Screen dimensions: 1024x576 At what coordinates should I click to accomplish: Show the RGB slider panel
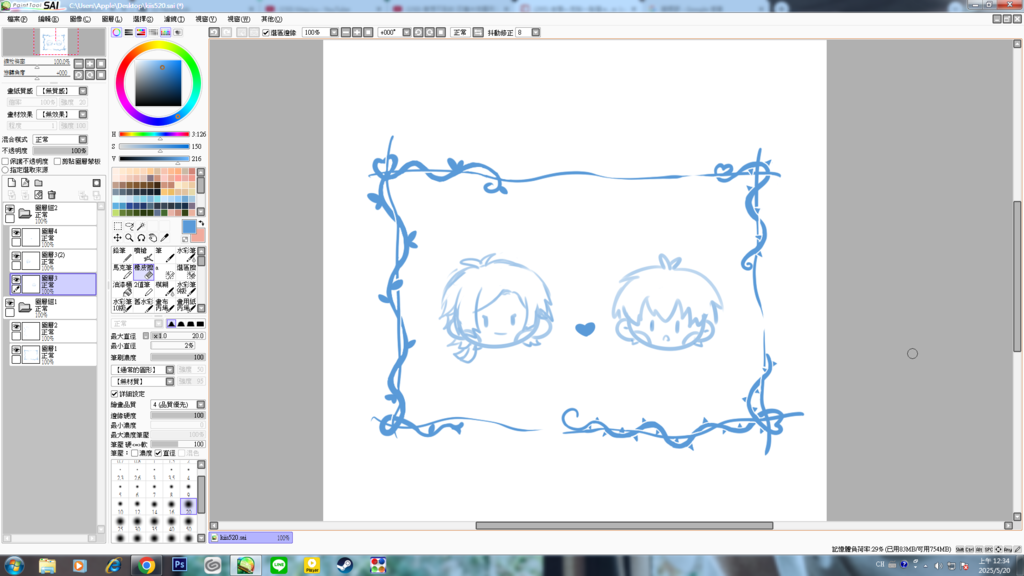click(129, 32)
